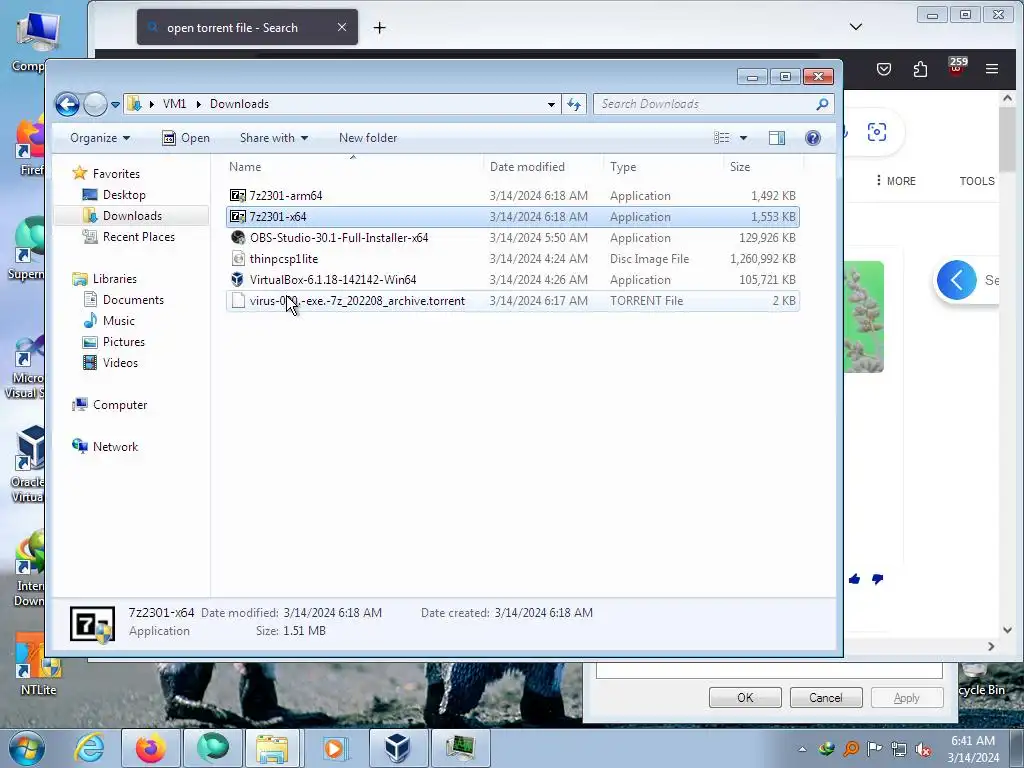
Task: Open the Windows Start menu
Action: click(x=27, y=748)
